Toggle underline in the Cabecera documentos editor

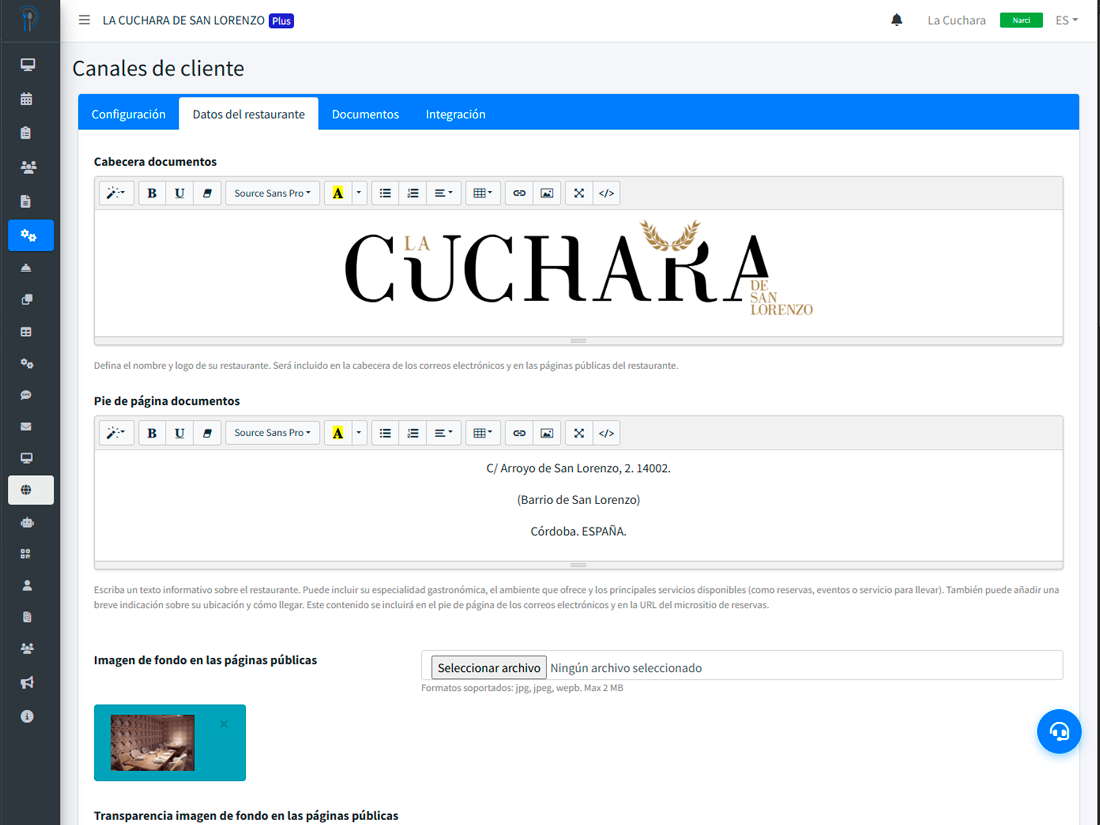click(180, 193)
